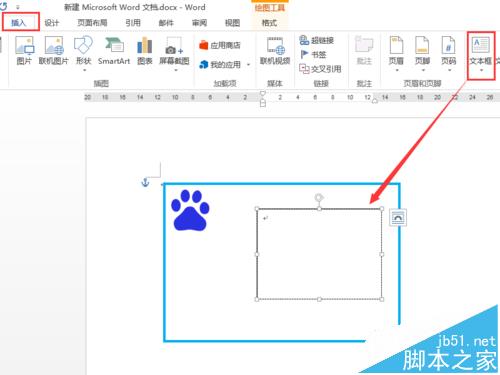The width and height of the screenshot is (500, 375).
Task: Click the 图片 (Picture) insert icon
Action: [x=25, y=51]
